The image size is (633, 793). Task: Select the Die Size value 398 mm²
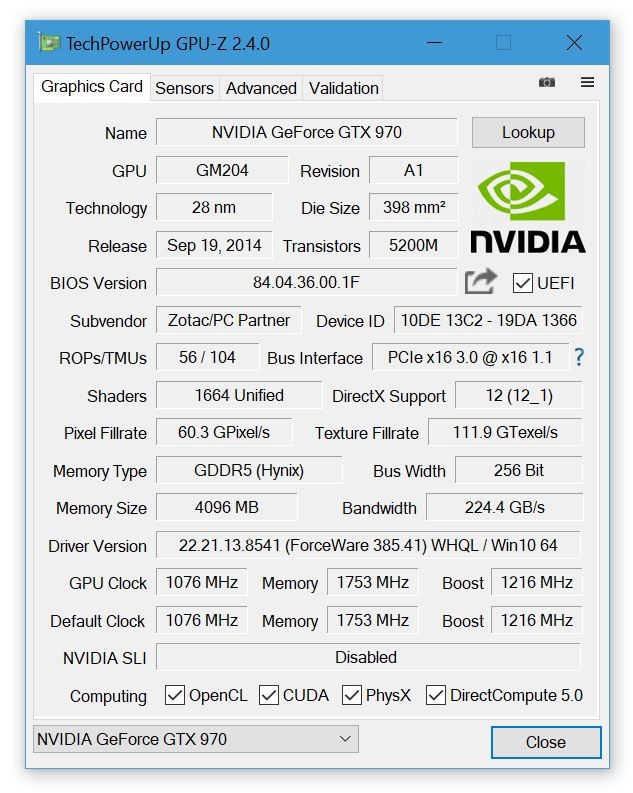click(414, 207)
